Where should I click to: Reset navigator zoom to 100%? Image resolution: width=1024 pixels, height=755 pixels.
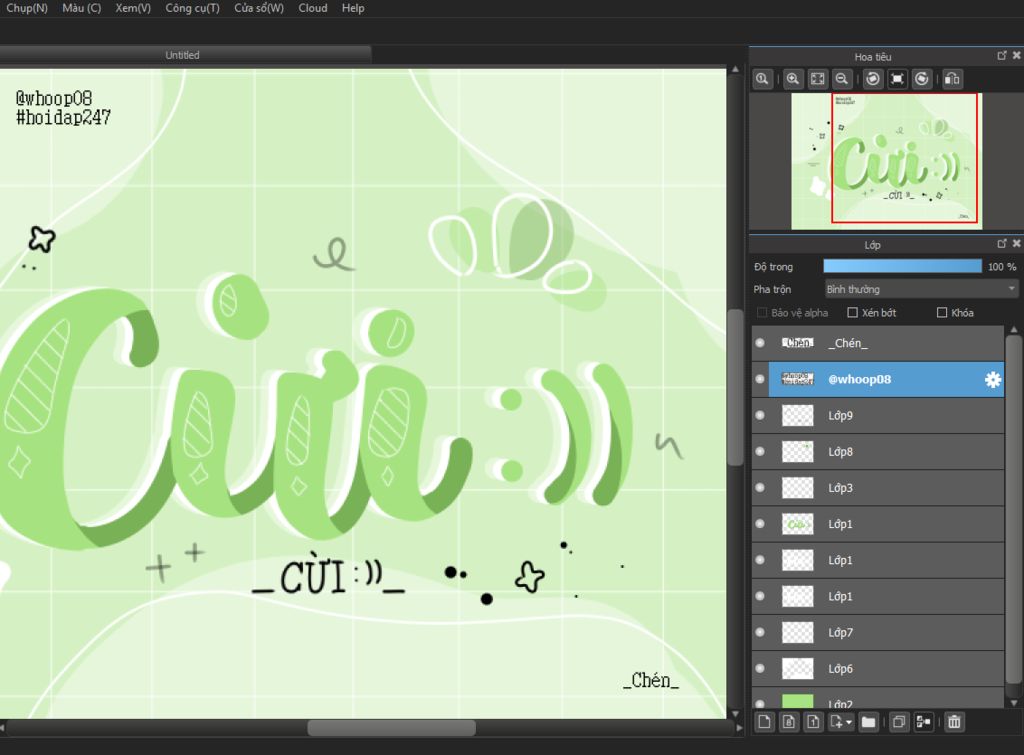point(762,79)
